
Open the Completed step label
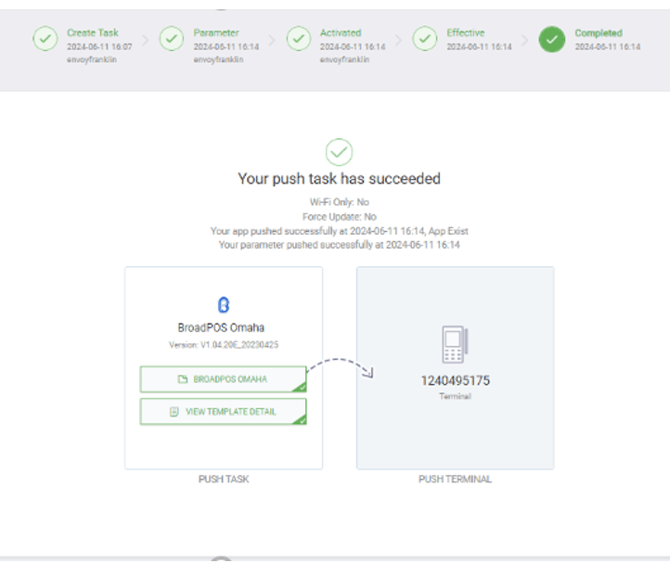point(598,33)
